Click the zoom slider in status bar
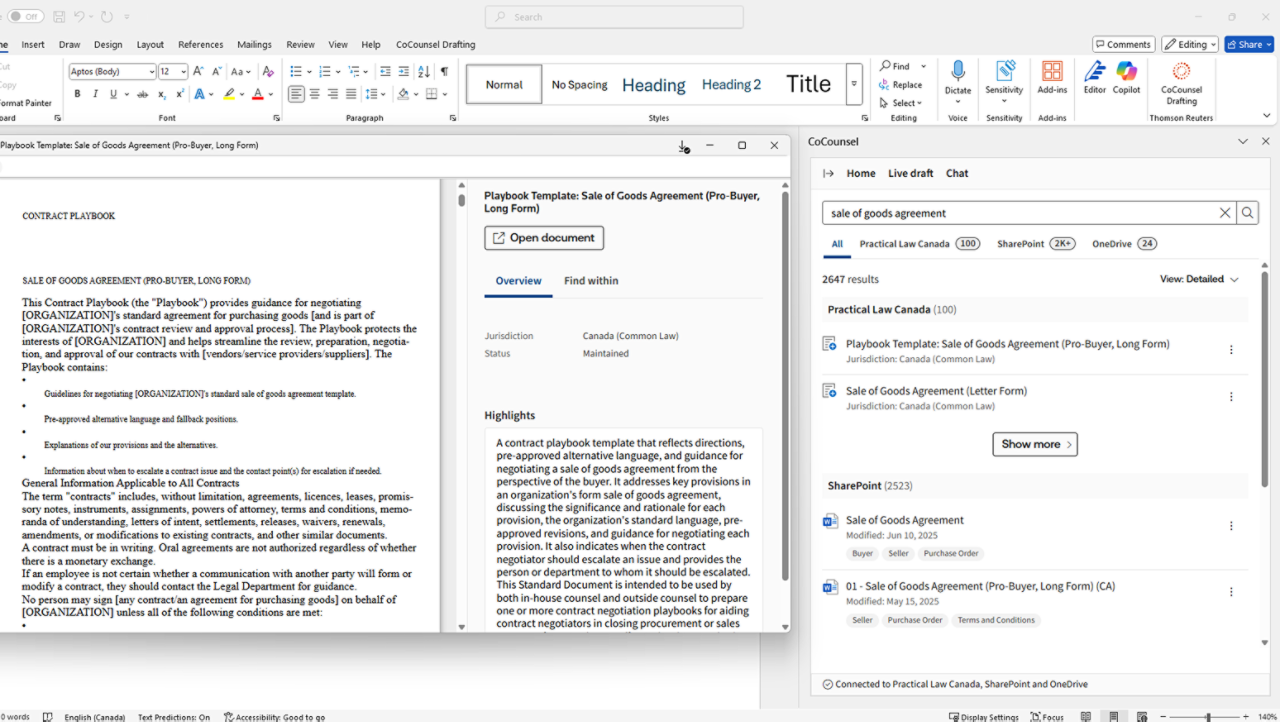Viewport: 1280px width, 722px height. [x=1208, y=717]
